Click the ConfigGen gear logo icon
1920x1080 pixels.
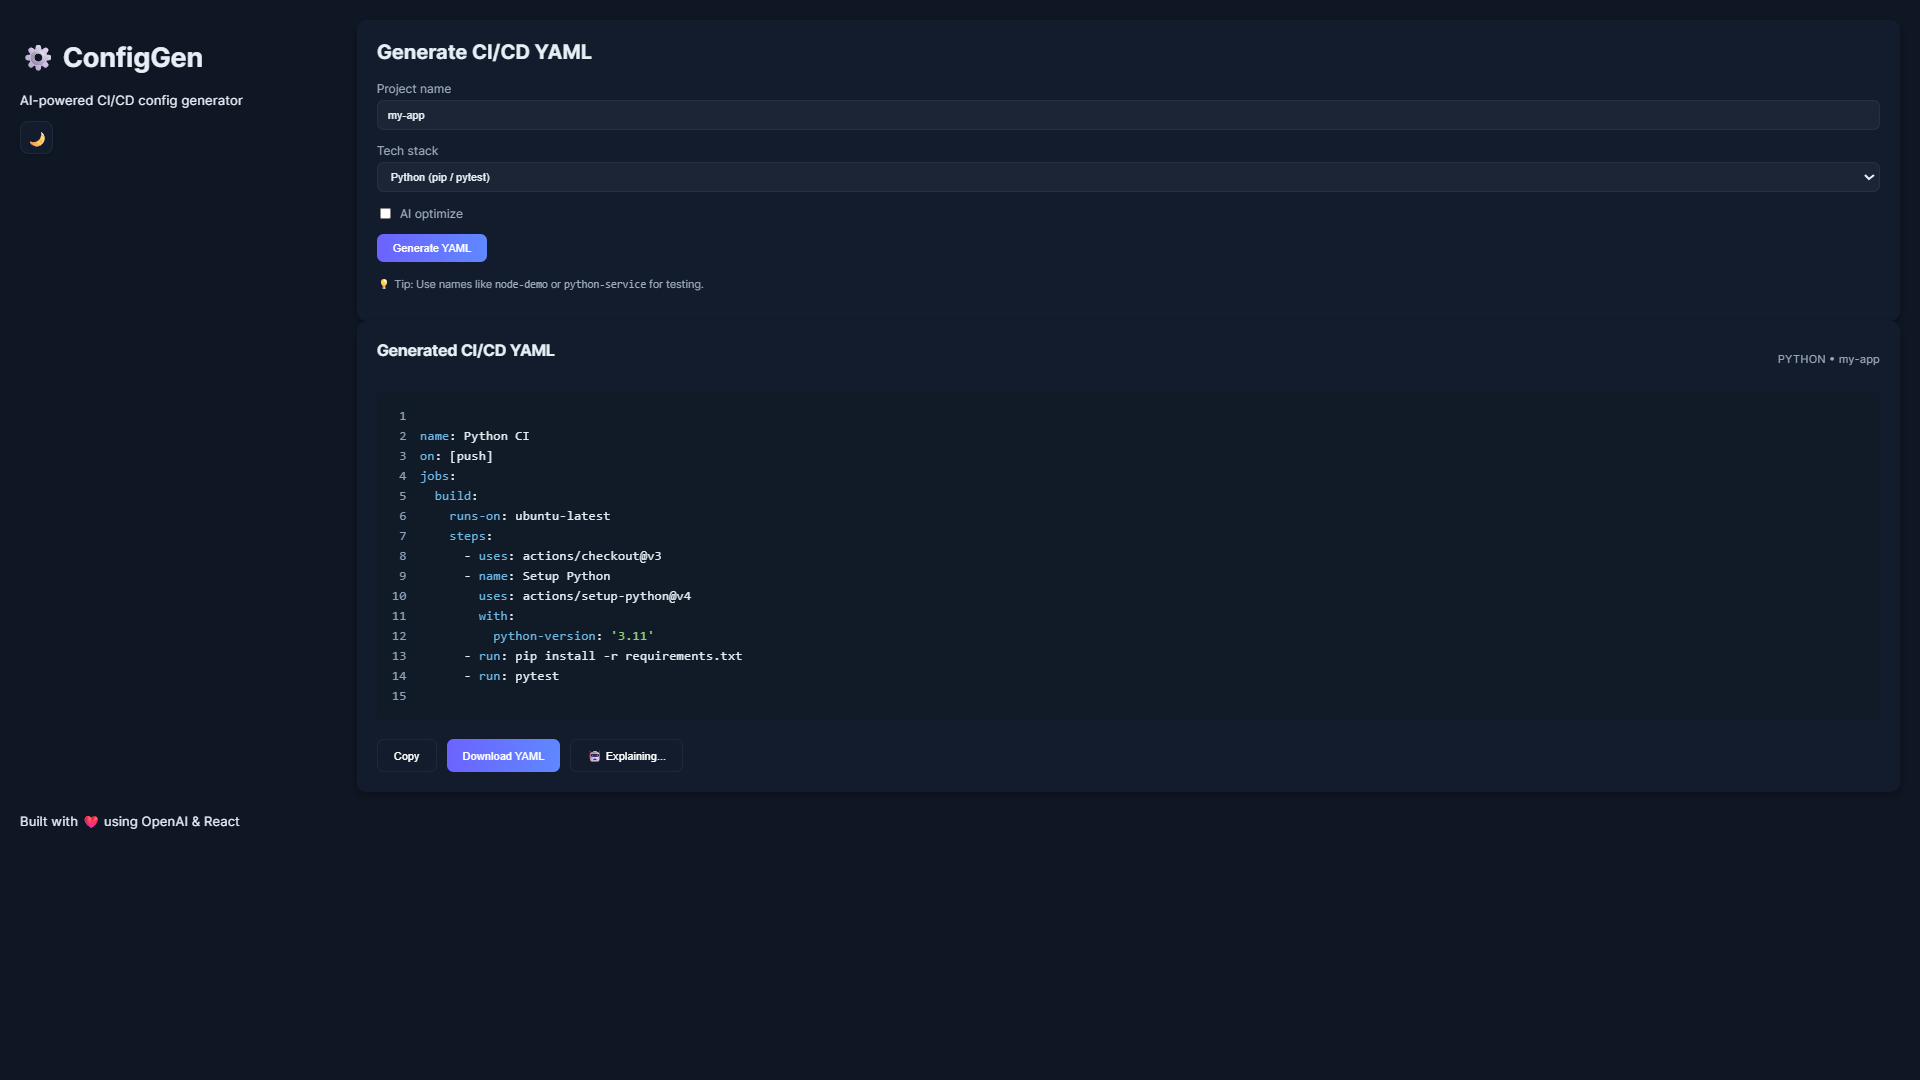click(38, 58)
